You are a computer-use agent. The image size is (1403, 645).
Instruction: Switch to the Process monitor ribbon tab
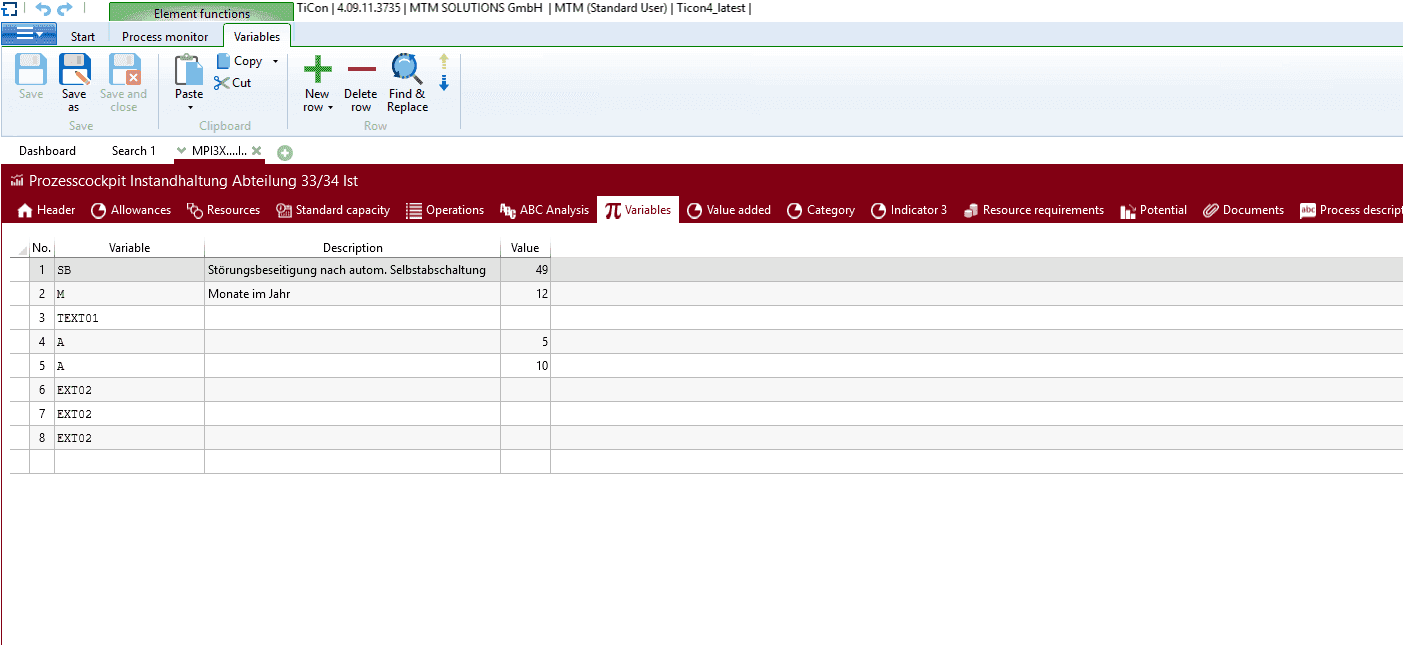pyautogui.click(x=165, y=37)
